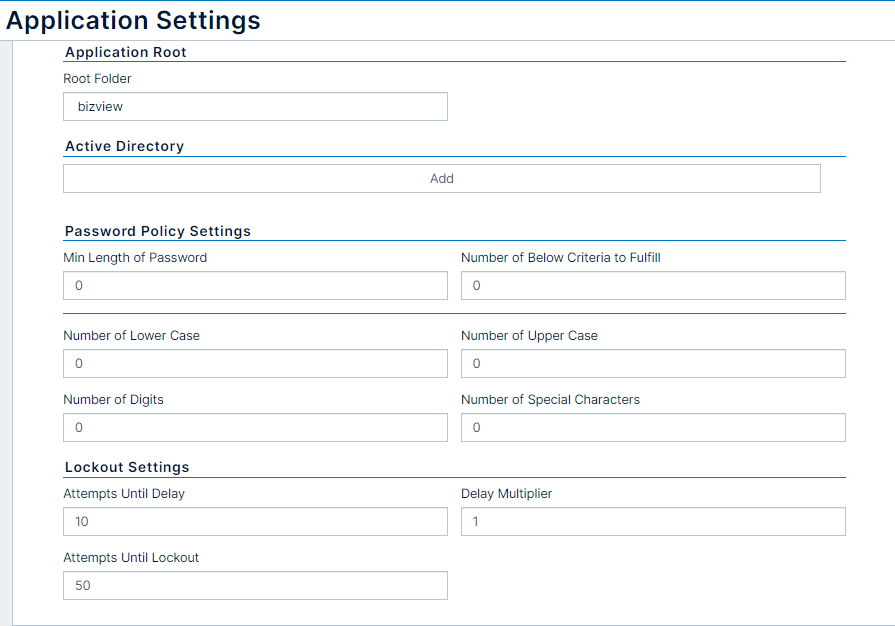Focus the Number of Digits field
Viewport: 895px width, 626px height.
tap(255, 427)
